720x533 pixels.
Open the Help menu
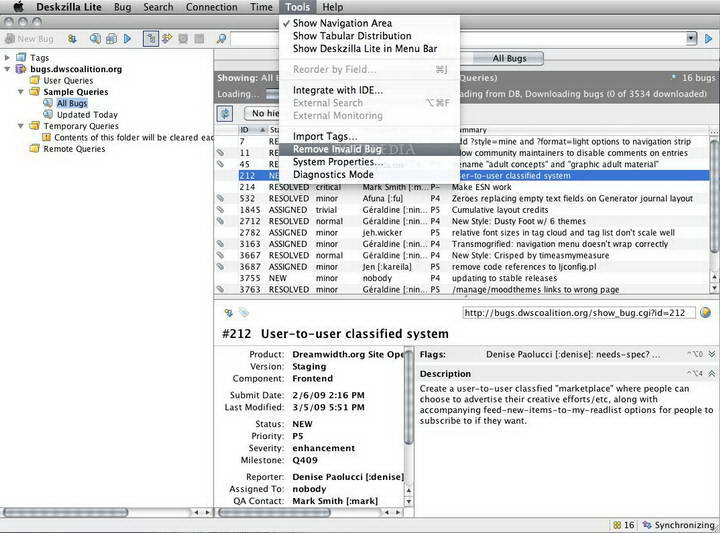(x=332, y=7)
